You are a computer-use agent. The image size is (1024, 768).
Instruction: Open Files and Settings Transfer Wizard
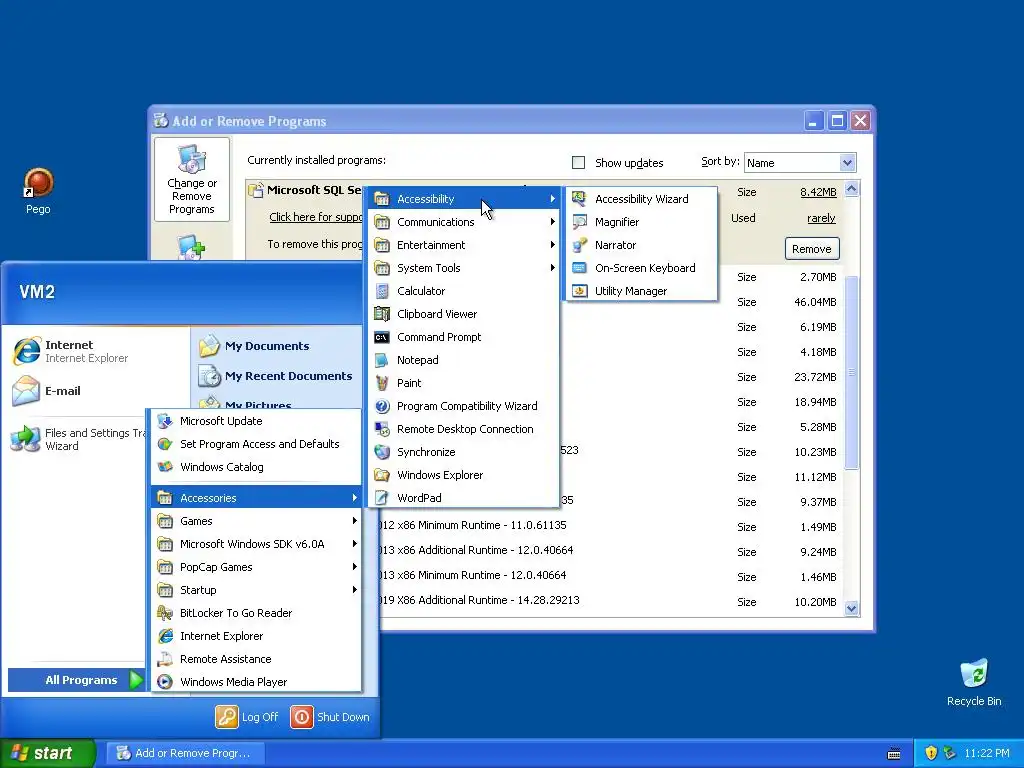pos(78,440)
